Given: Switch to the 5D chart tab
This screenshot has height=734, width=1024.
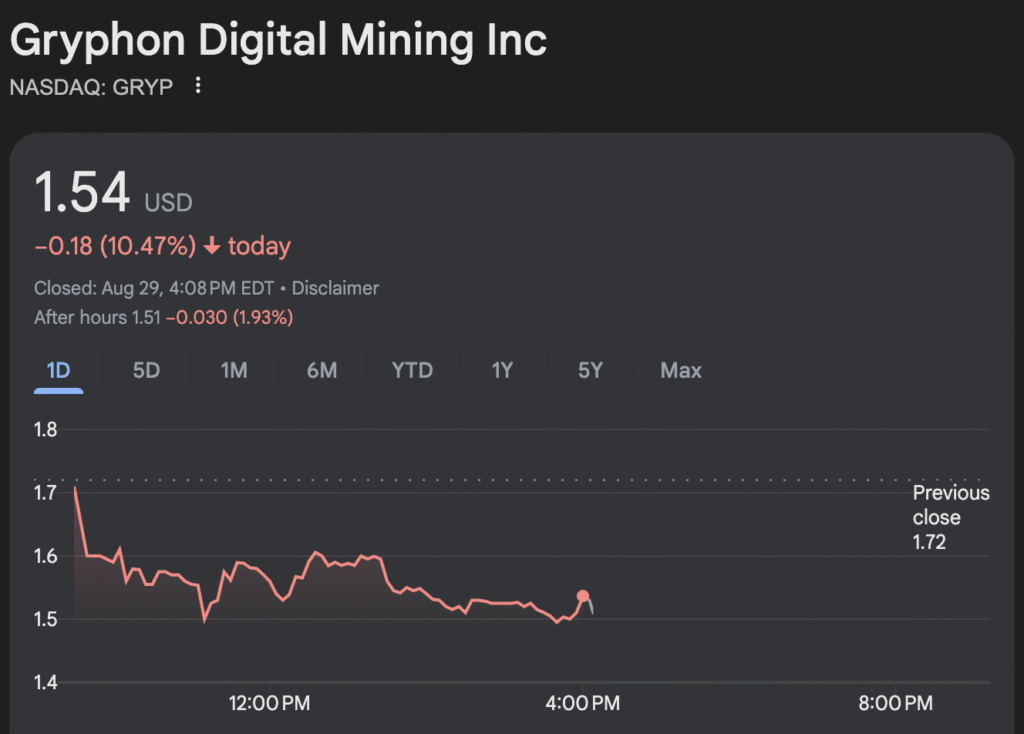Looking at the screenshot, I should (146, 370).
